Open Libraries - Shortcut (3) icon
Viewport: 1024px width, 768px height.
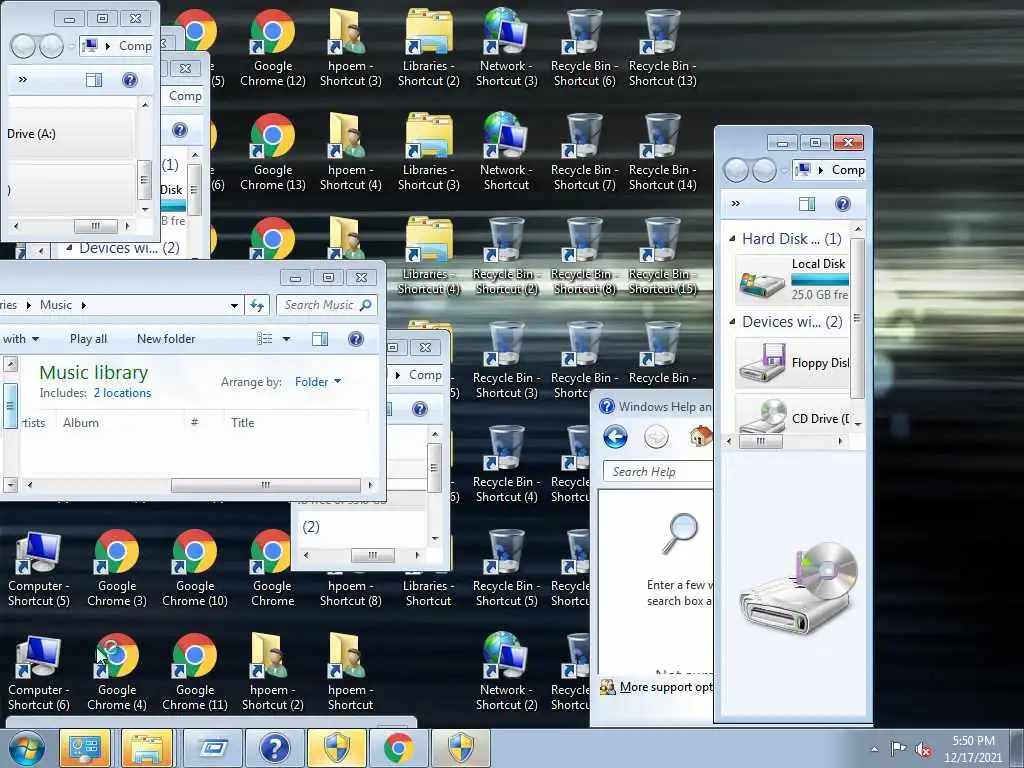428,151
